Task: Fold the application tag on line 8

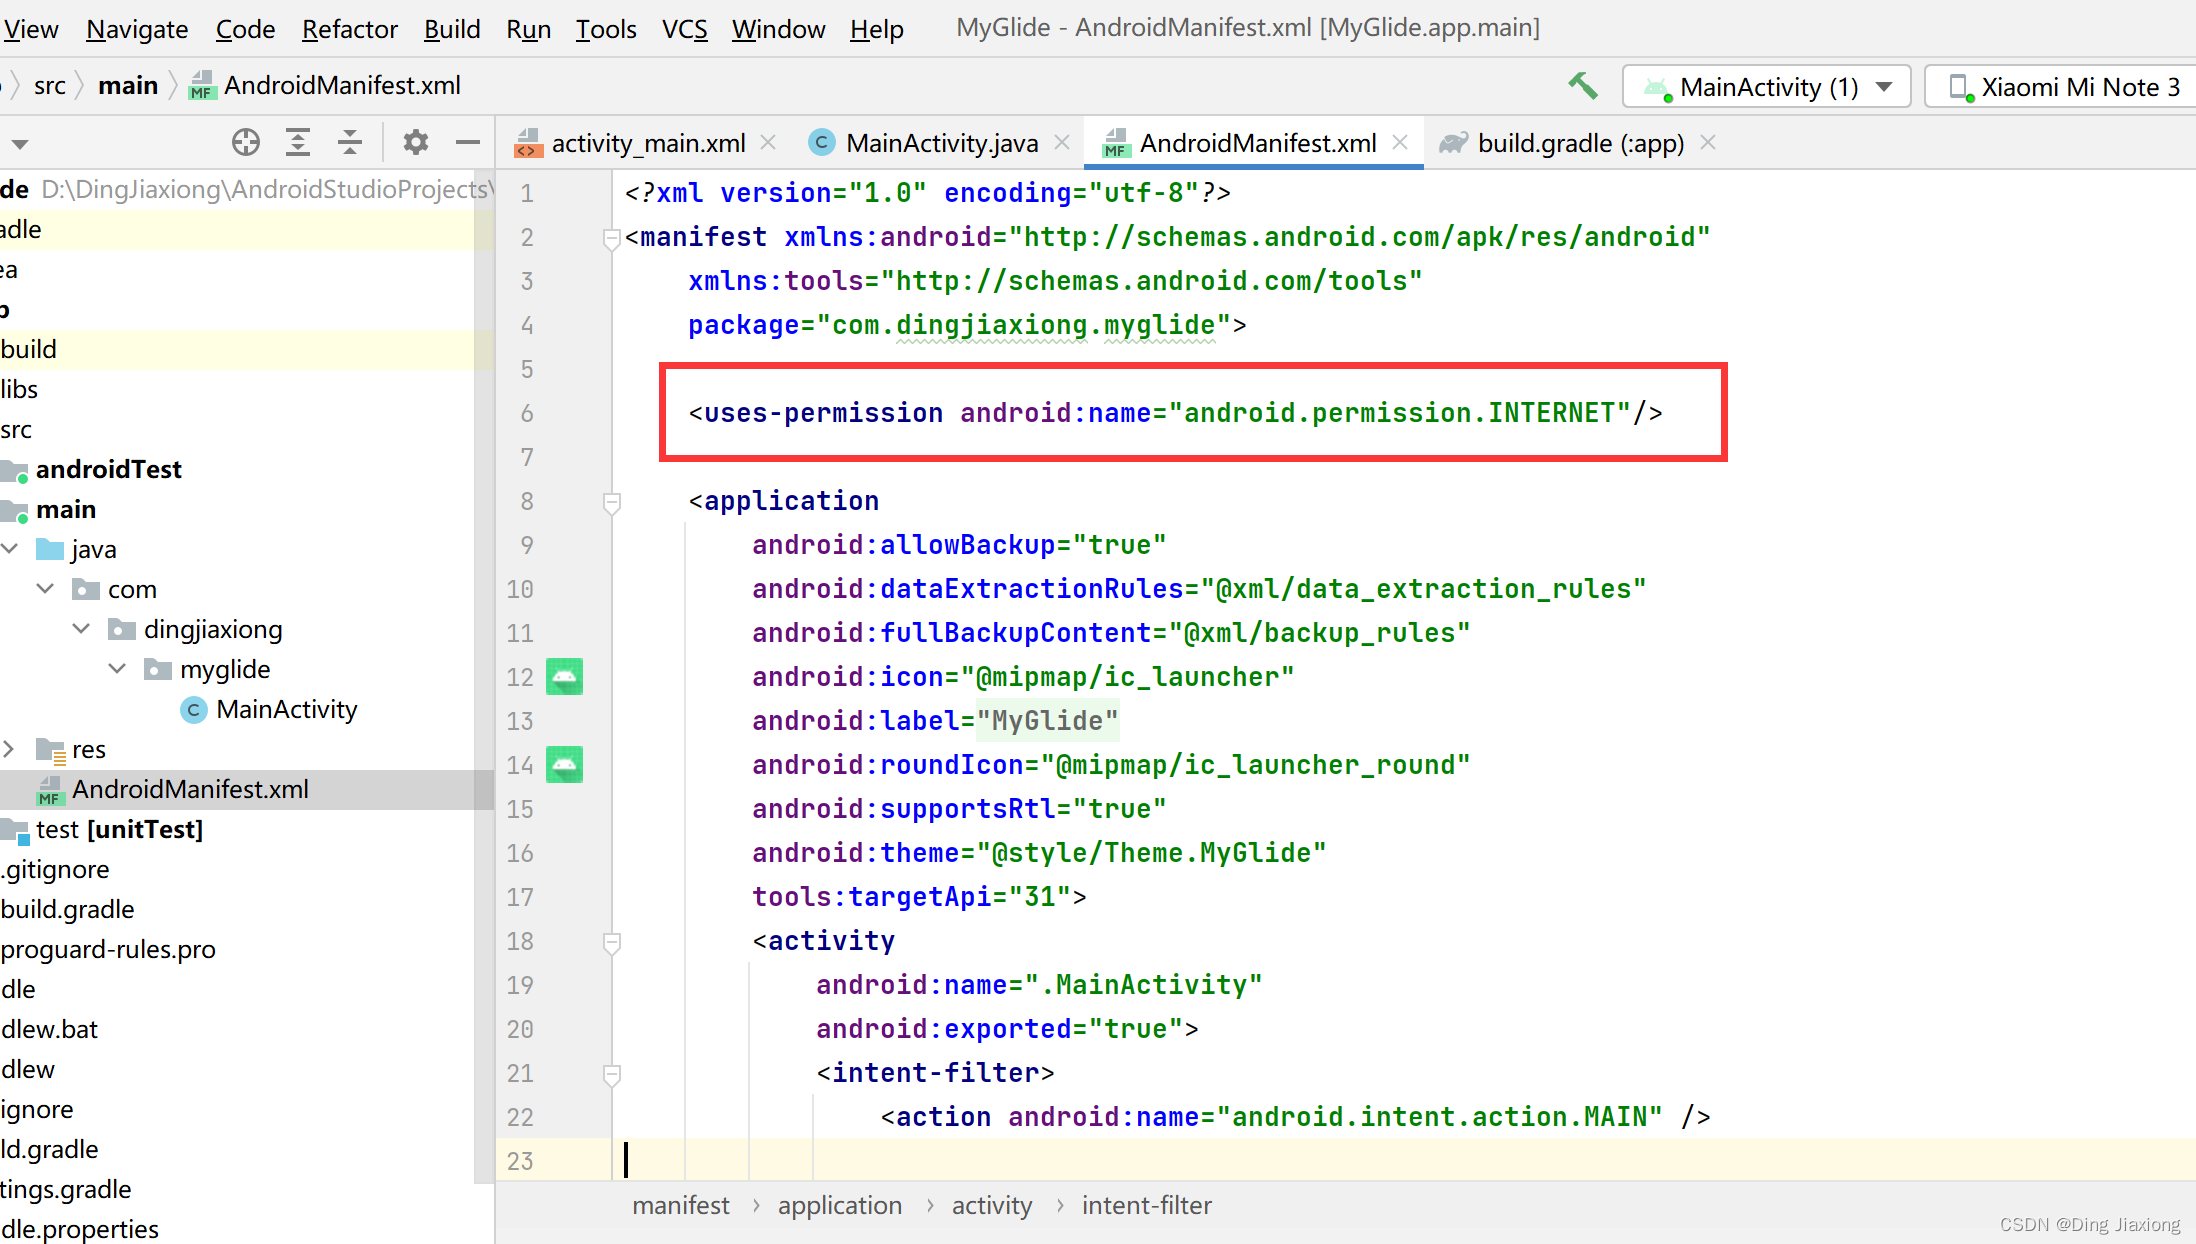Action: 612,502
